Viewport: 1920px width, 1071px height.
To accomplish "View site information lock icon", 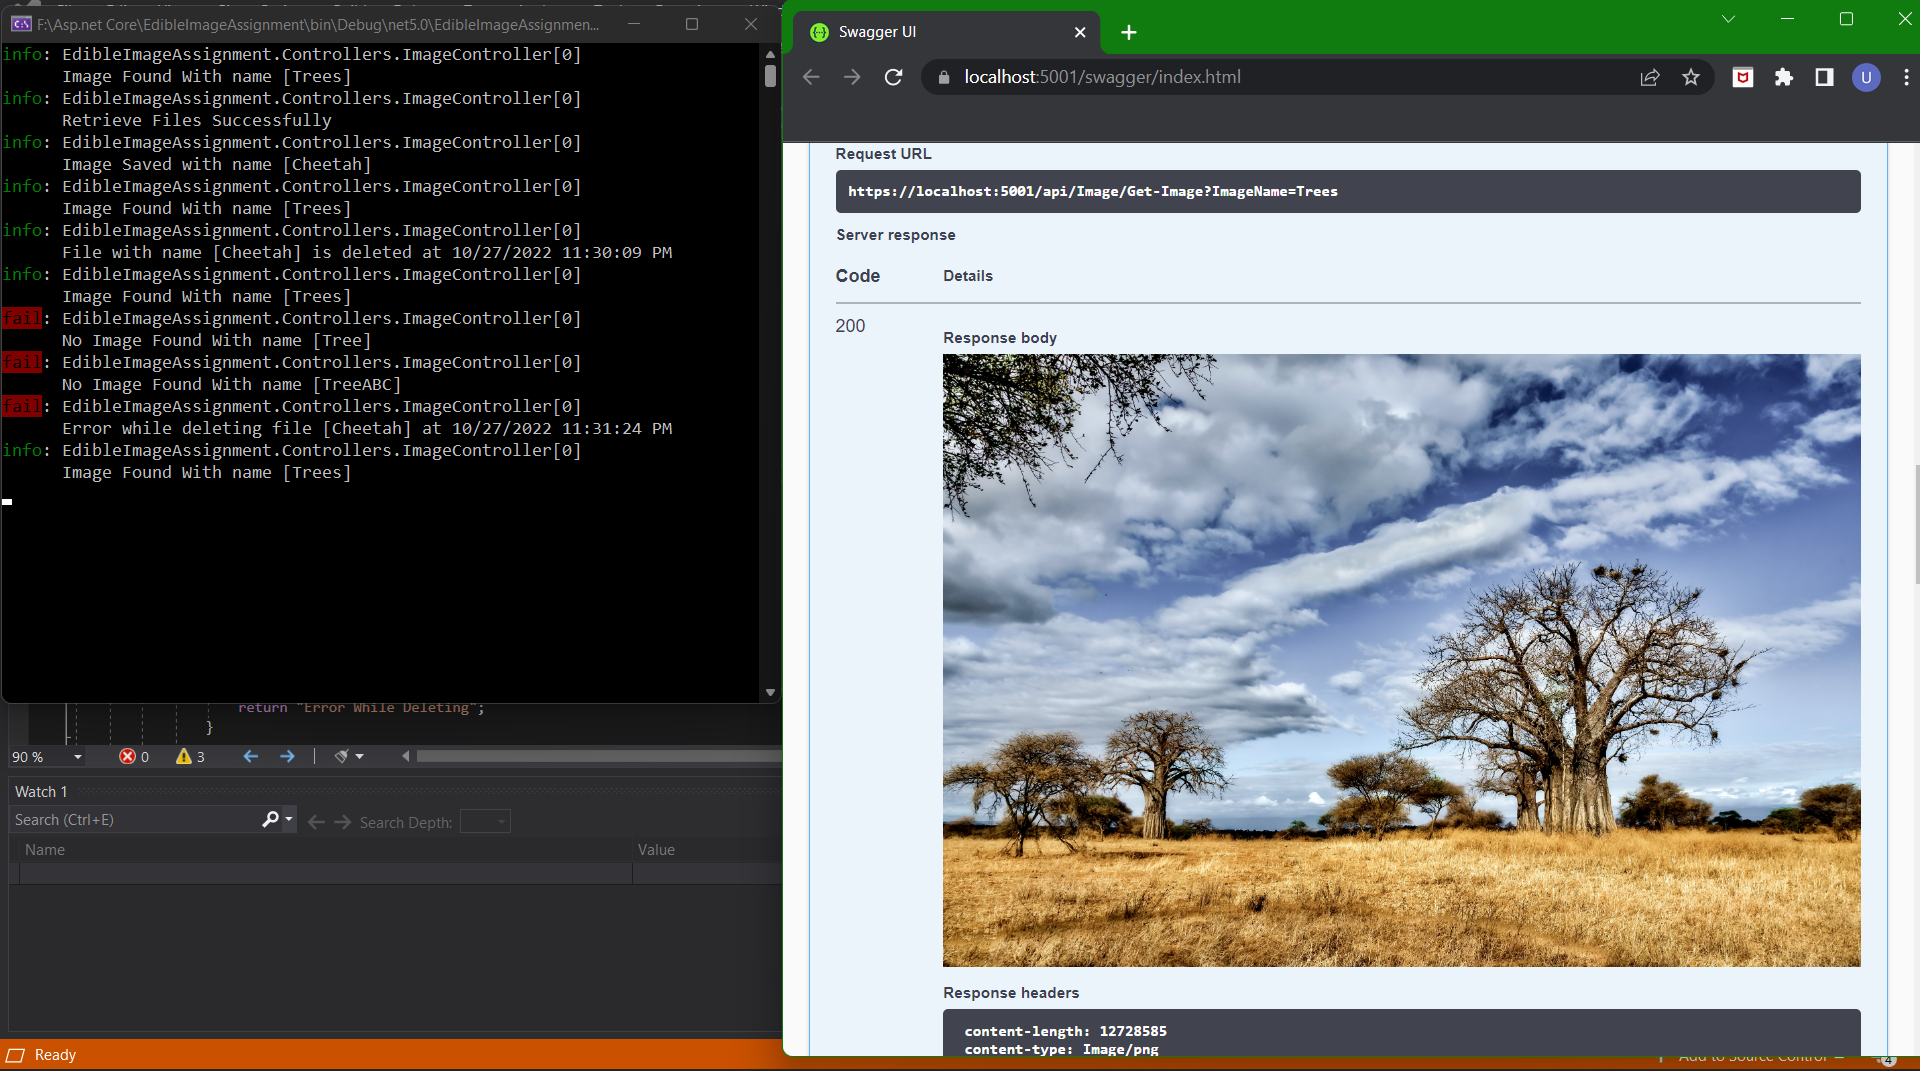I will pos(943,77).
